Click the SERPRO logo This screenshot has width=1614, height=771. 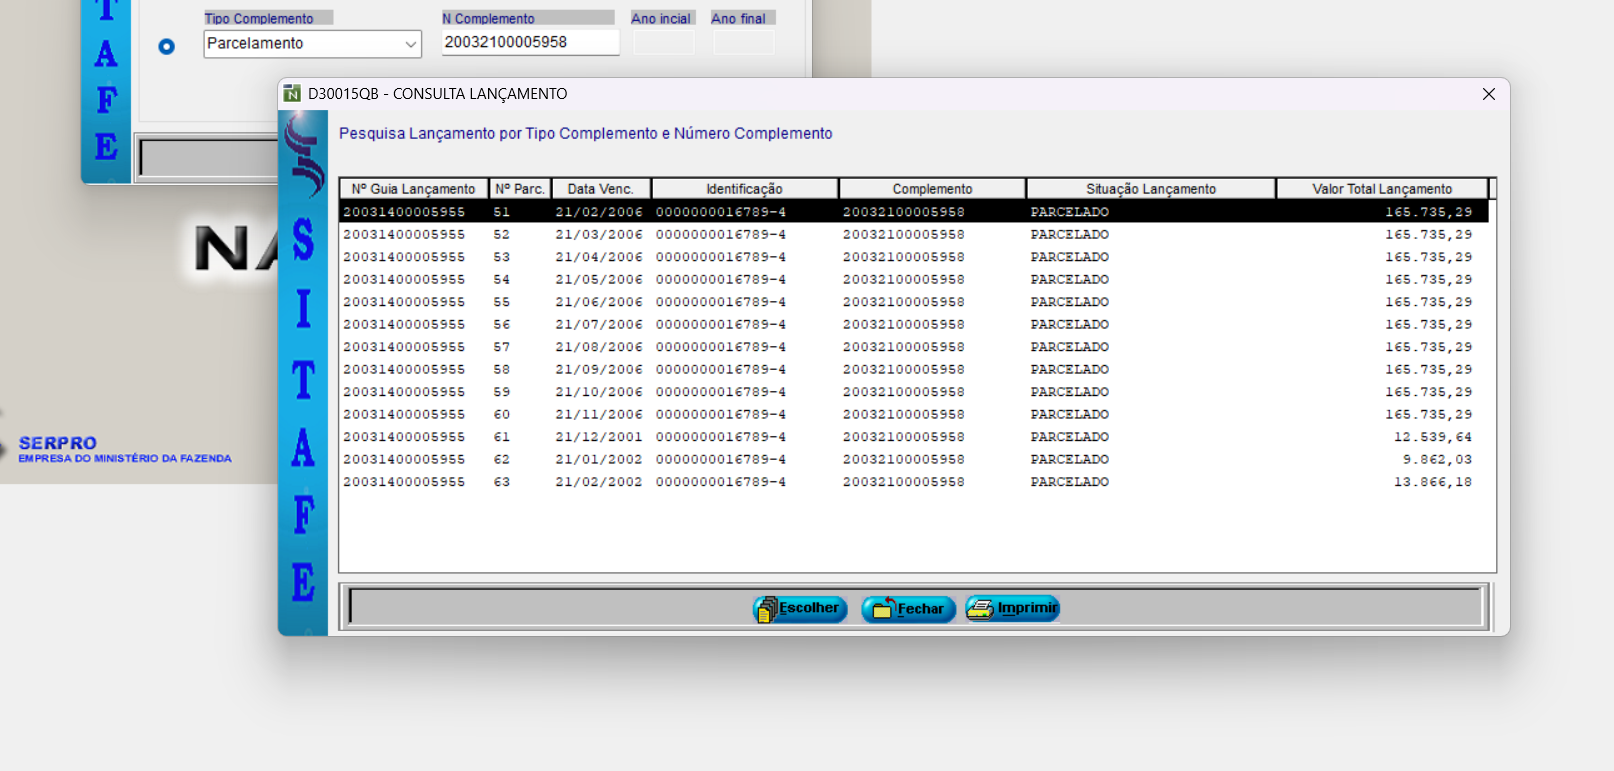coord(58,443)
